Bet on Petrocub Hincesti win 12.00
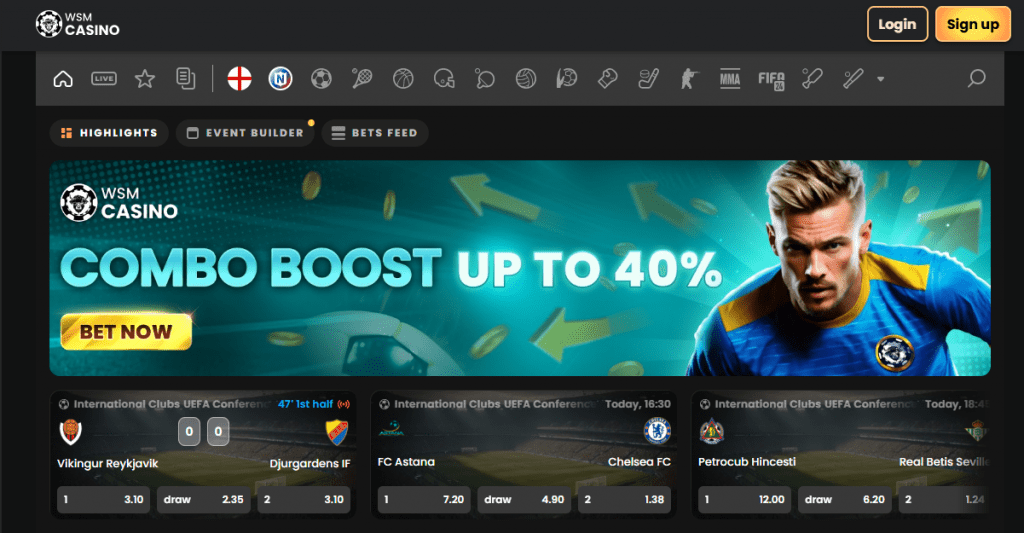This screenshot has width=1024, height=533. tap(744, 500)
